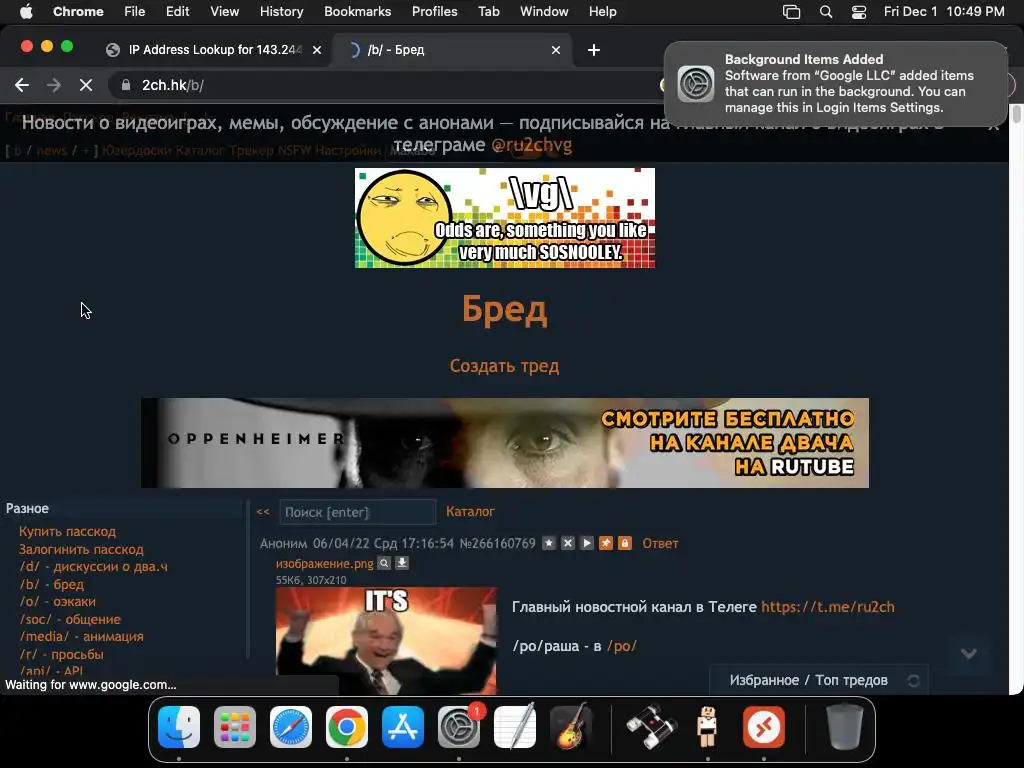1024x768 pixels.
Task: Open the History menu
Action: tap(281, 12)
